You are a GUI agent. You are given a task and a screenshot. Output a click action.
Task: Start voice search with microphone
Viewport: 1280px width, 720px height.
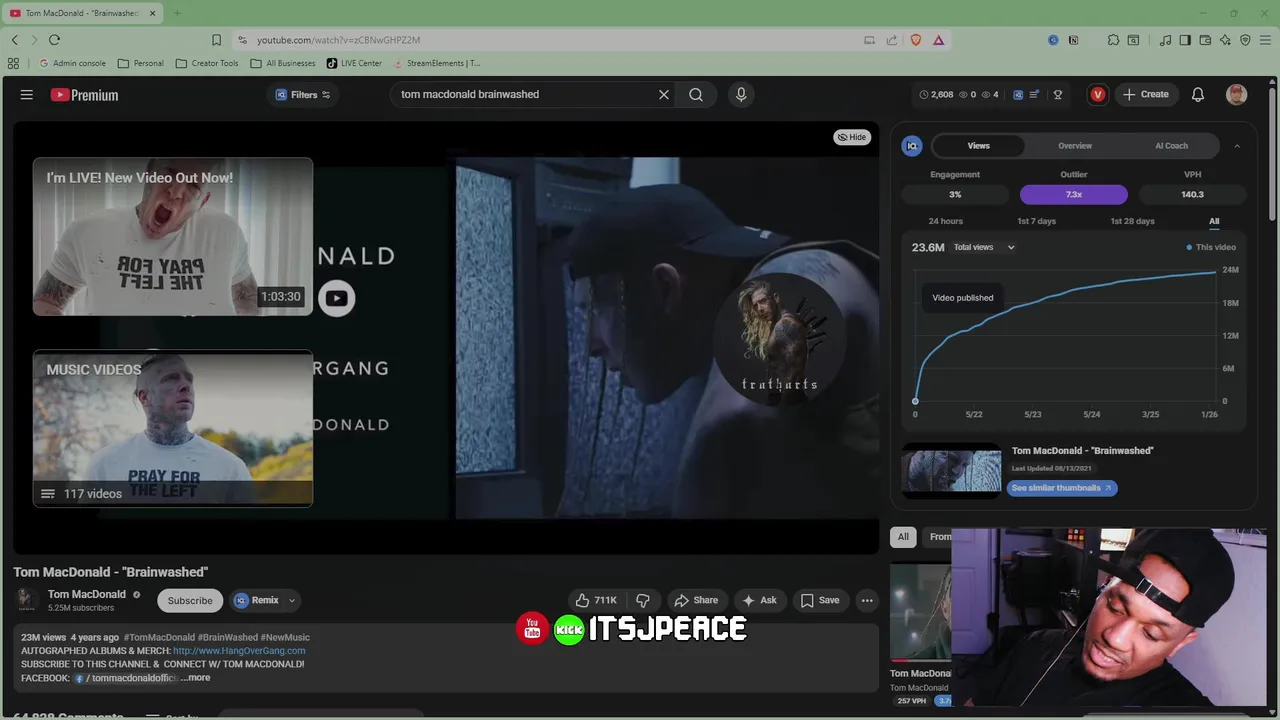tap(741, 94)
